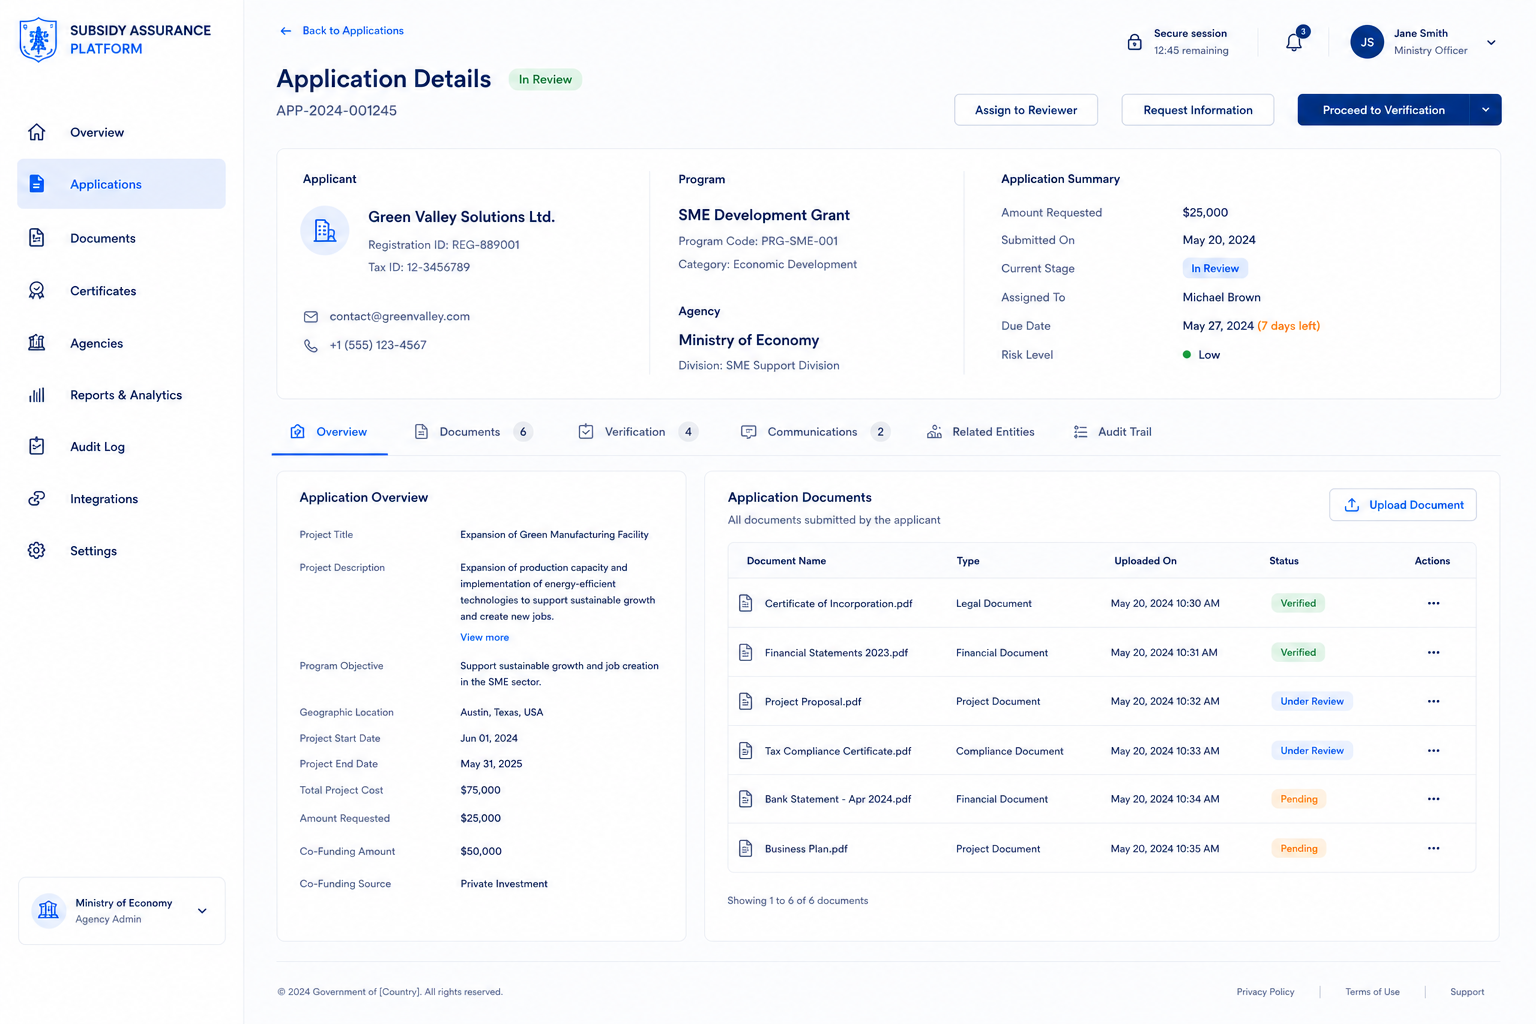Open Overview via its home icon

click(x=37, y=132)
